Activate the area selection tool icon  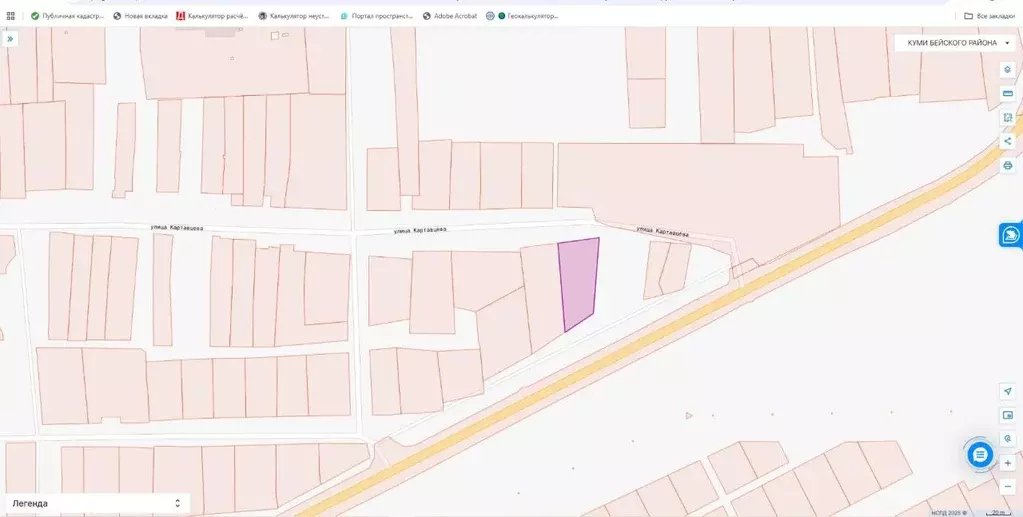pyautogui.click(x=1007, y=117)
